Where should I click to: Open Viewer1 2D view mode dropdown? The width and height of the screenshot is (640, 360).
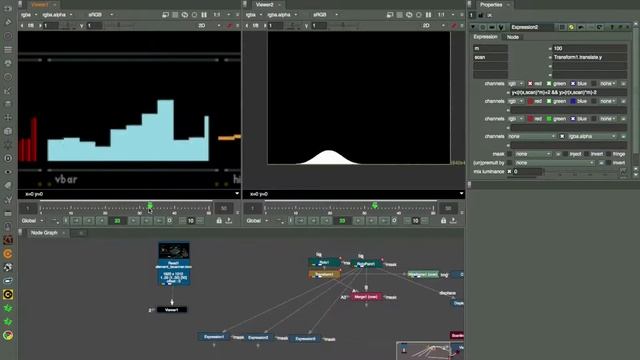209,26
